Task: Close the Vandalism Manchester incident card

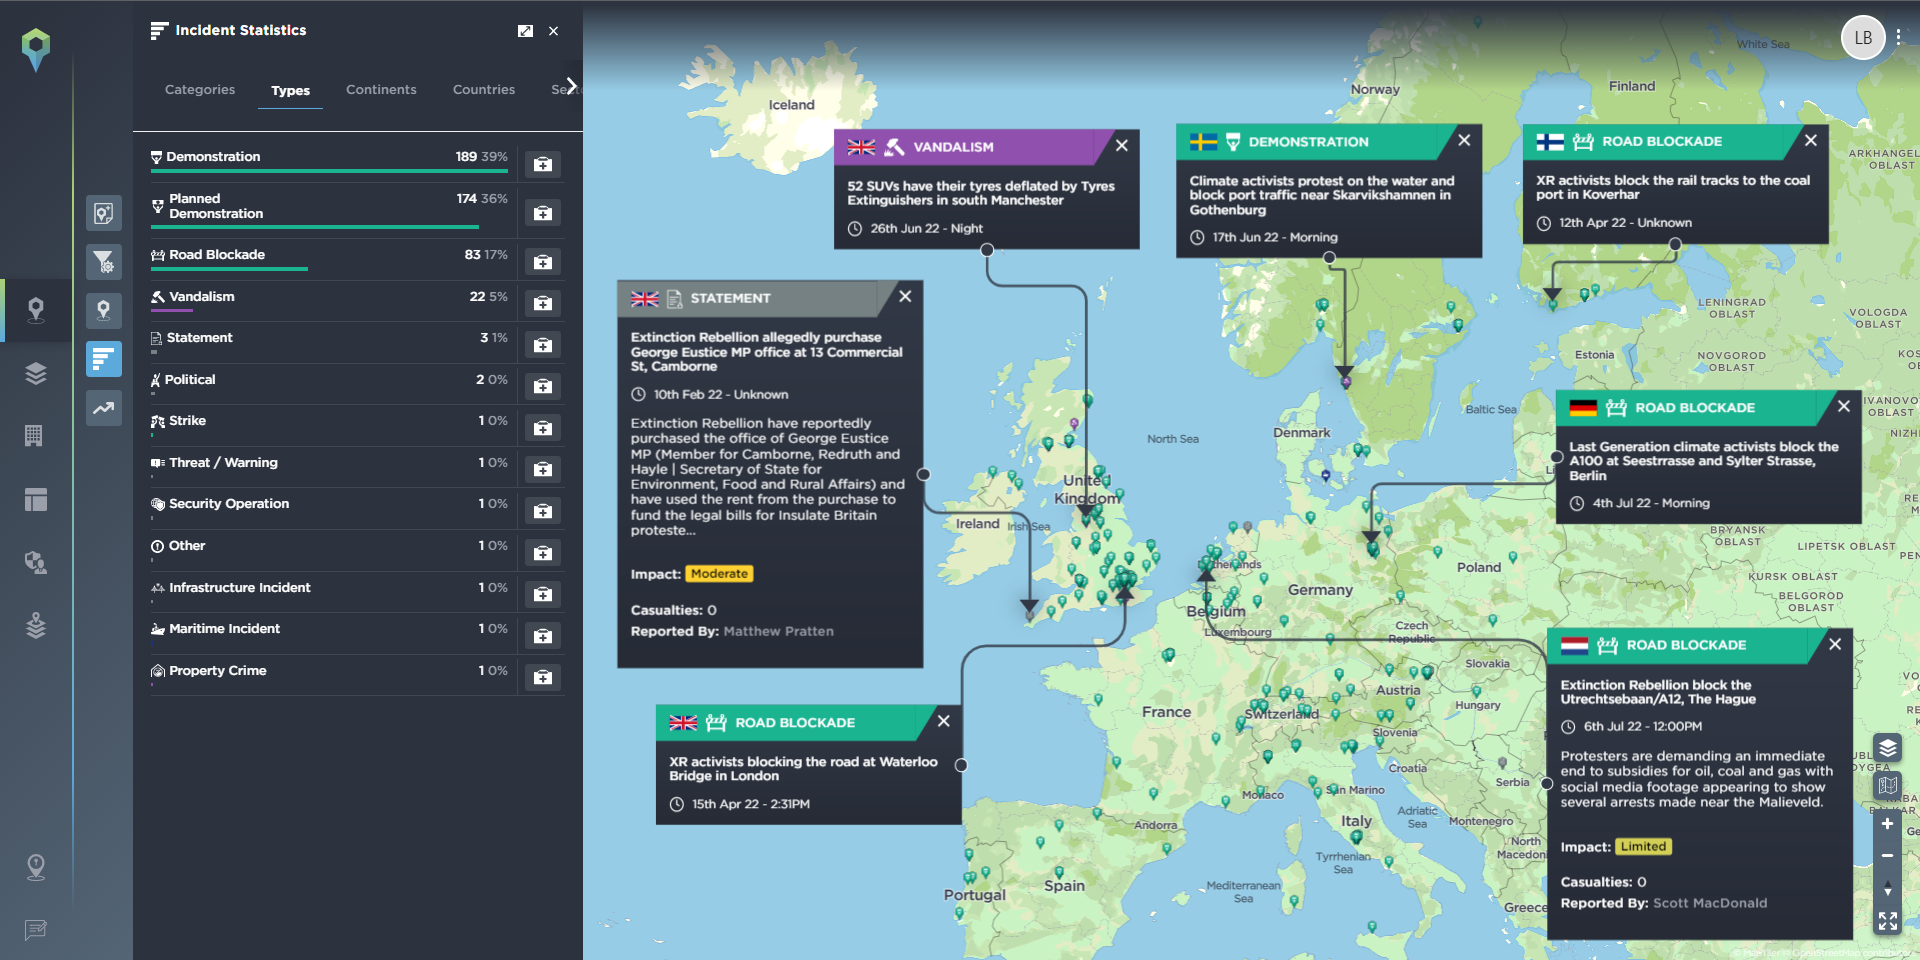Action: [1122, 146]
